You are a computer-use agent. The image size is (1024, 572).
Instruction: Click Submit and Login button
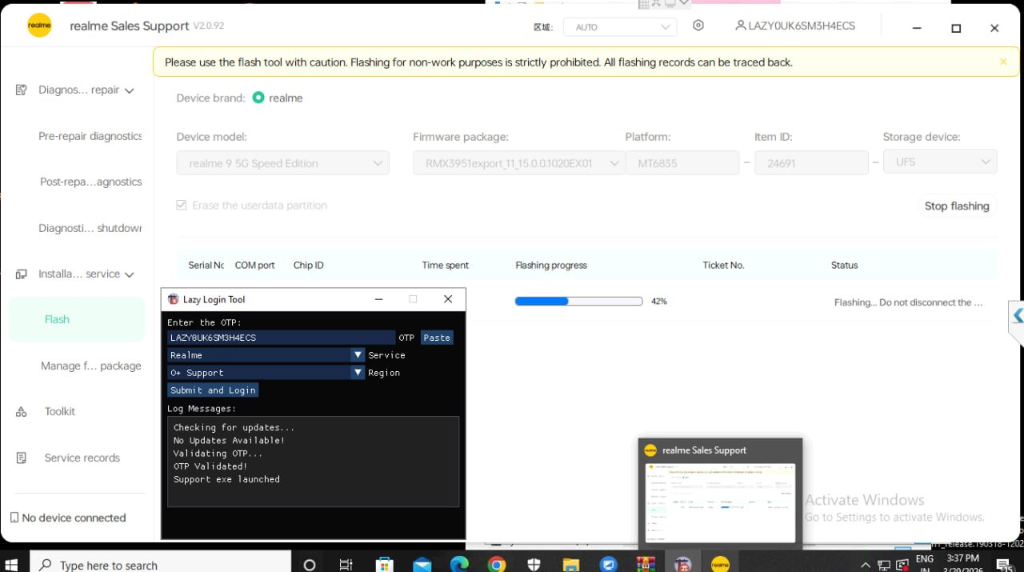(213, 390)
